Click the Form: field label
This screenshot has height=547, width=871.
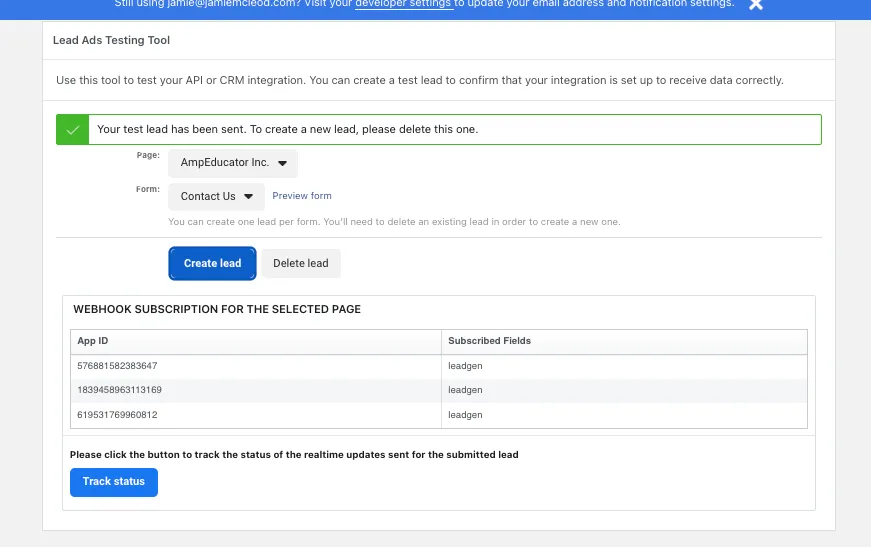pos(148,189)
